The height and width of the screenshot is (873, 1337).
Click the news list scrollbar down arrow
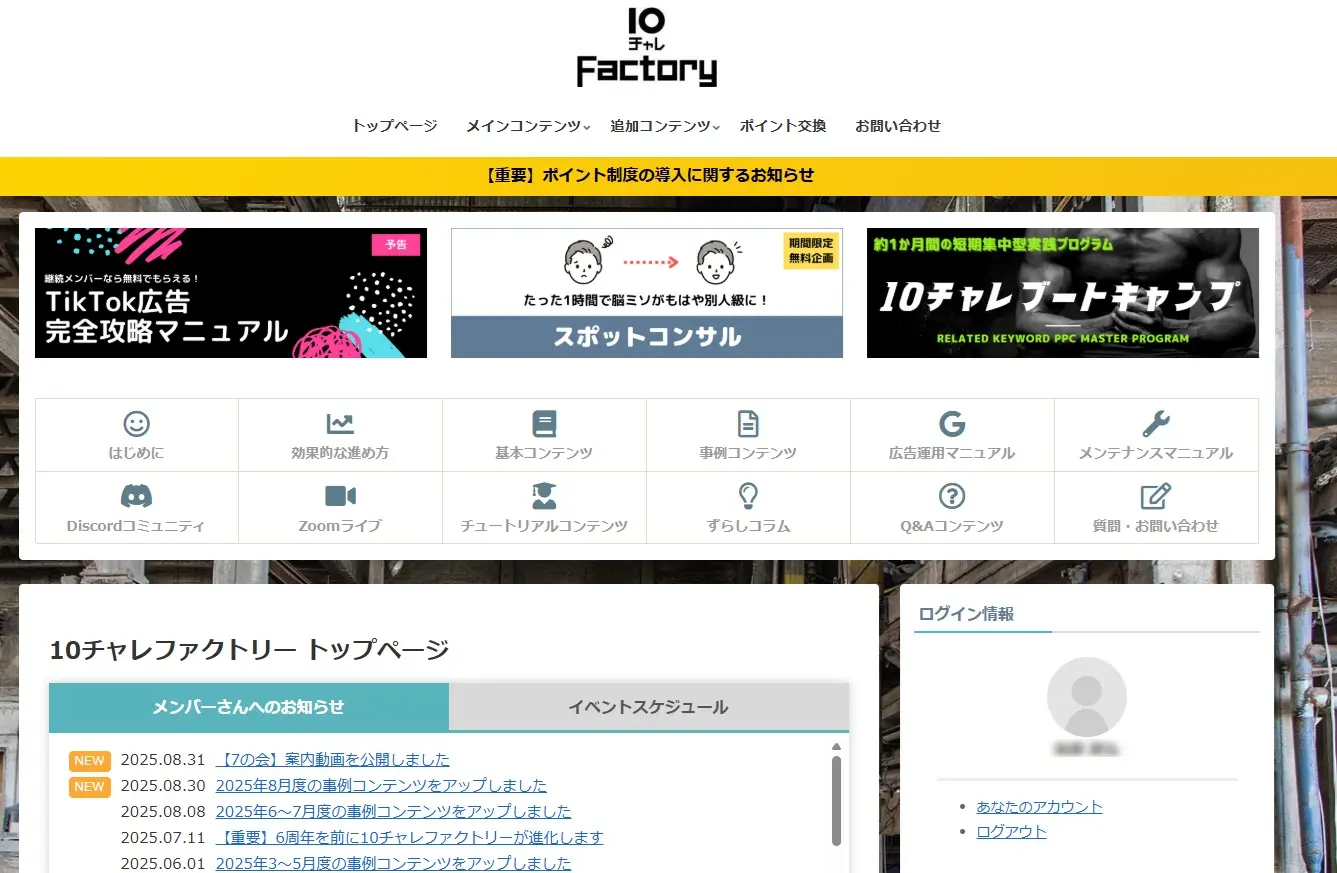pyautogui.click(x=836, y=866)
